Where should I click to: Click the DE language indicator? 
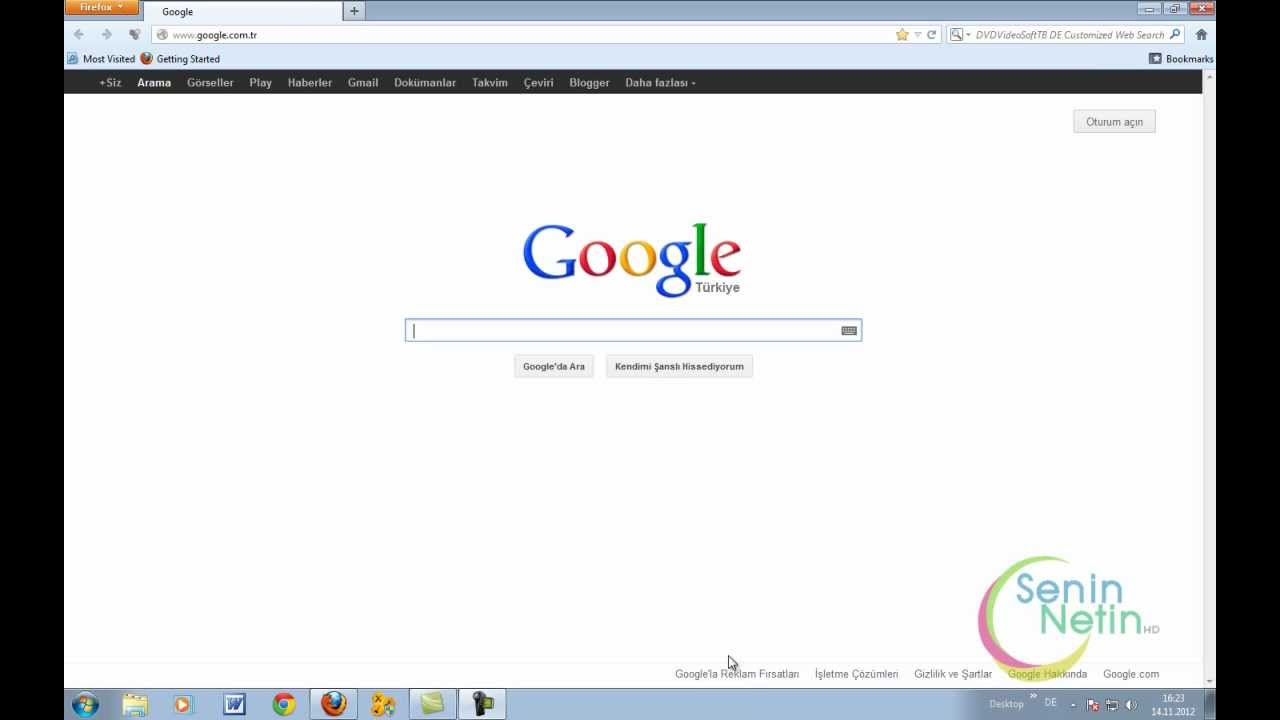coord(1050,703)
